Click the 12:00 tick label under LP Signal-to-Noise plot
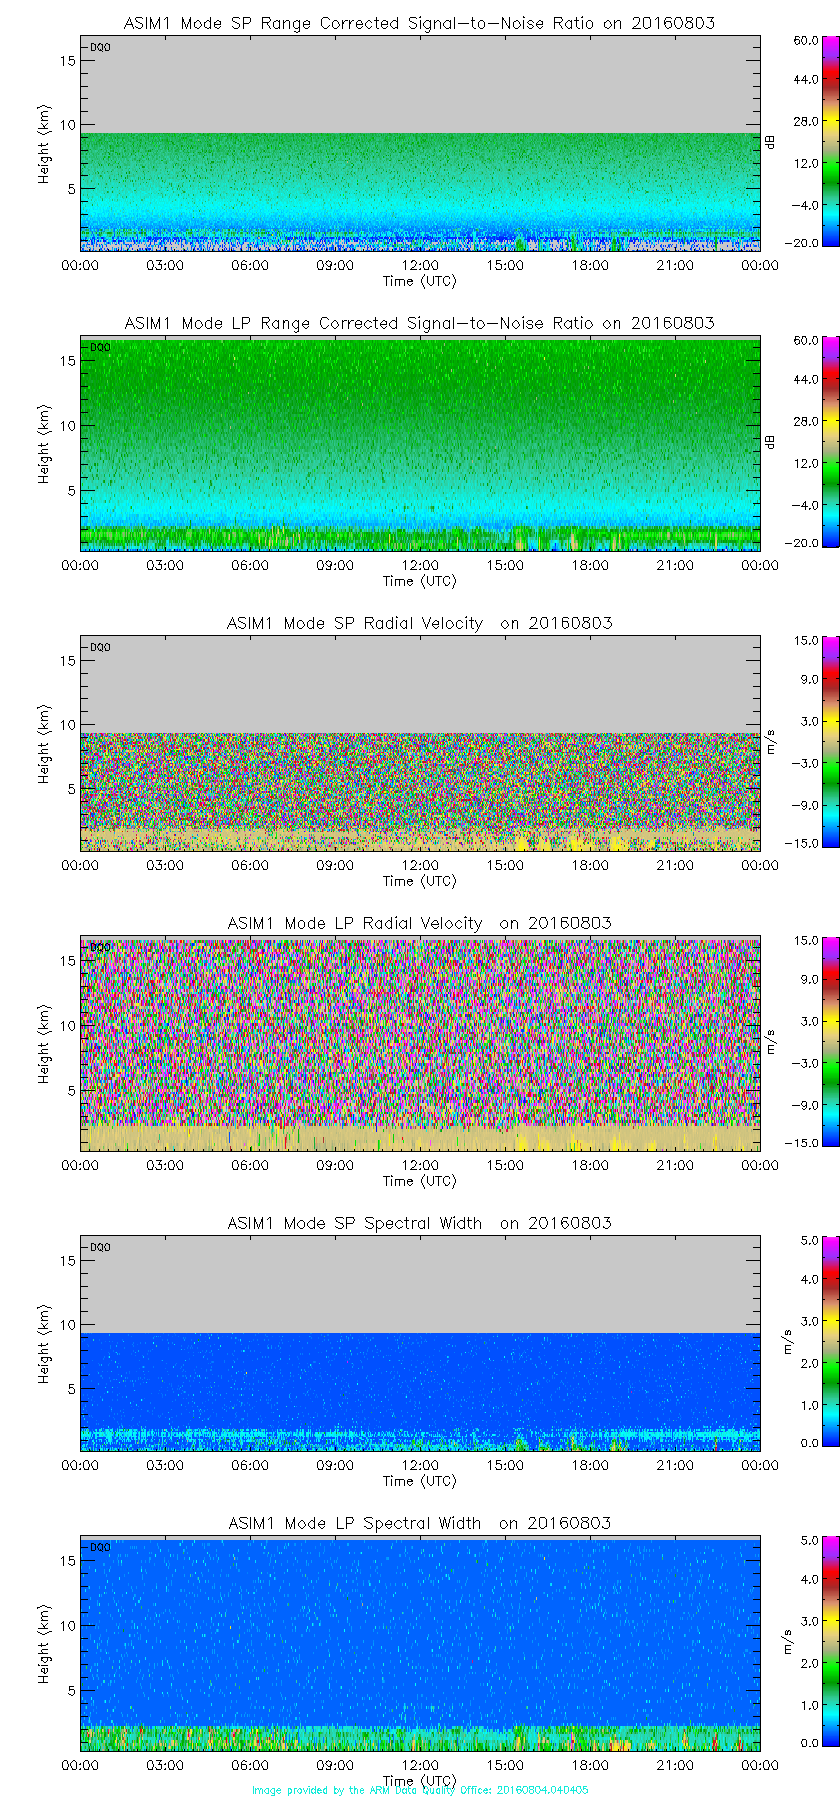 coord(420,566)
